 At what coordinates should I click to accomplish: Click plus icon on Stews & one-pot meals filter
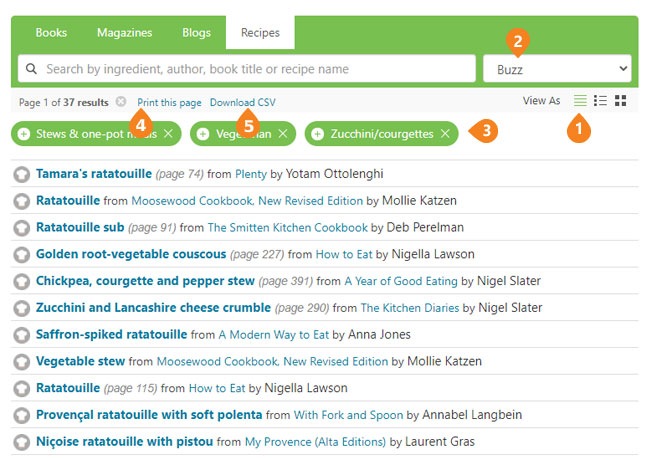(24, 134)
